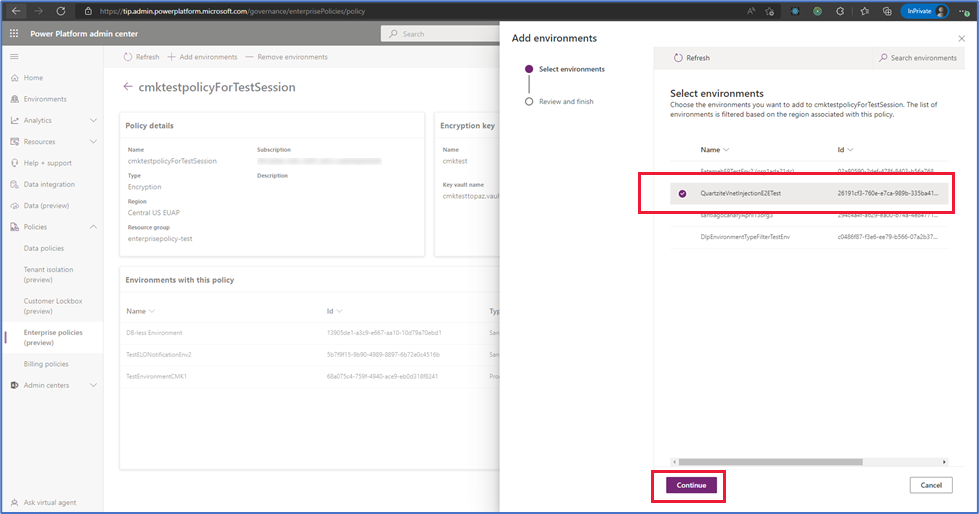Open Enterprise policies (preview)

click(x=53, y=337)
